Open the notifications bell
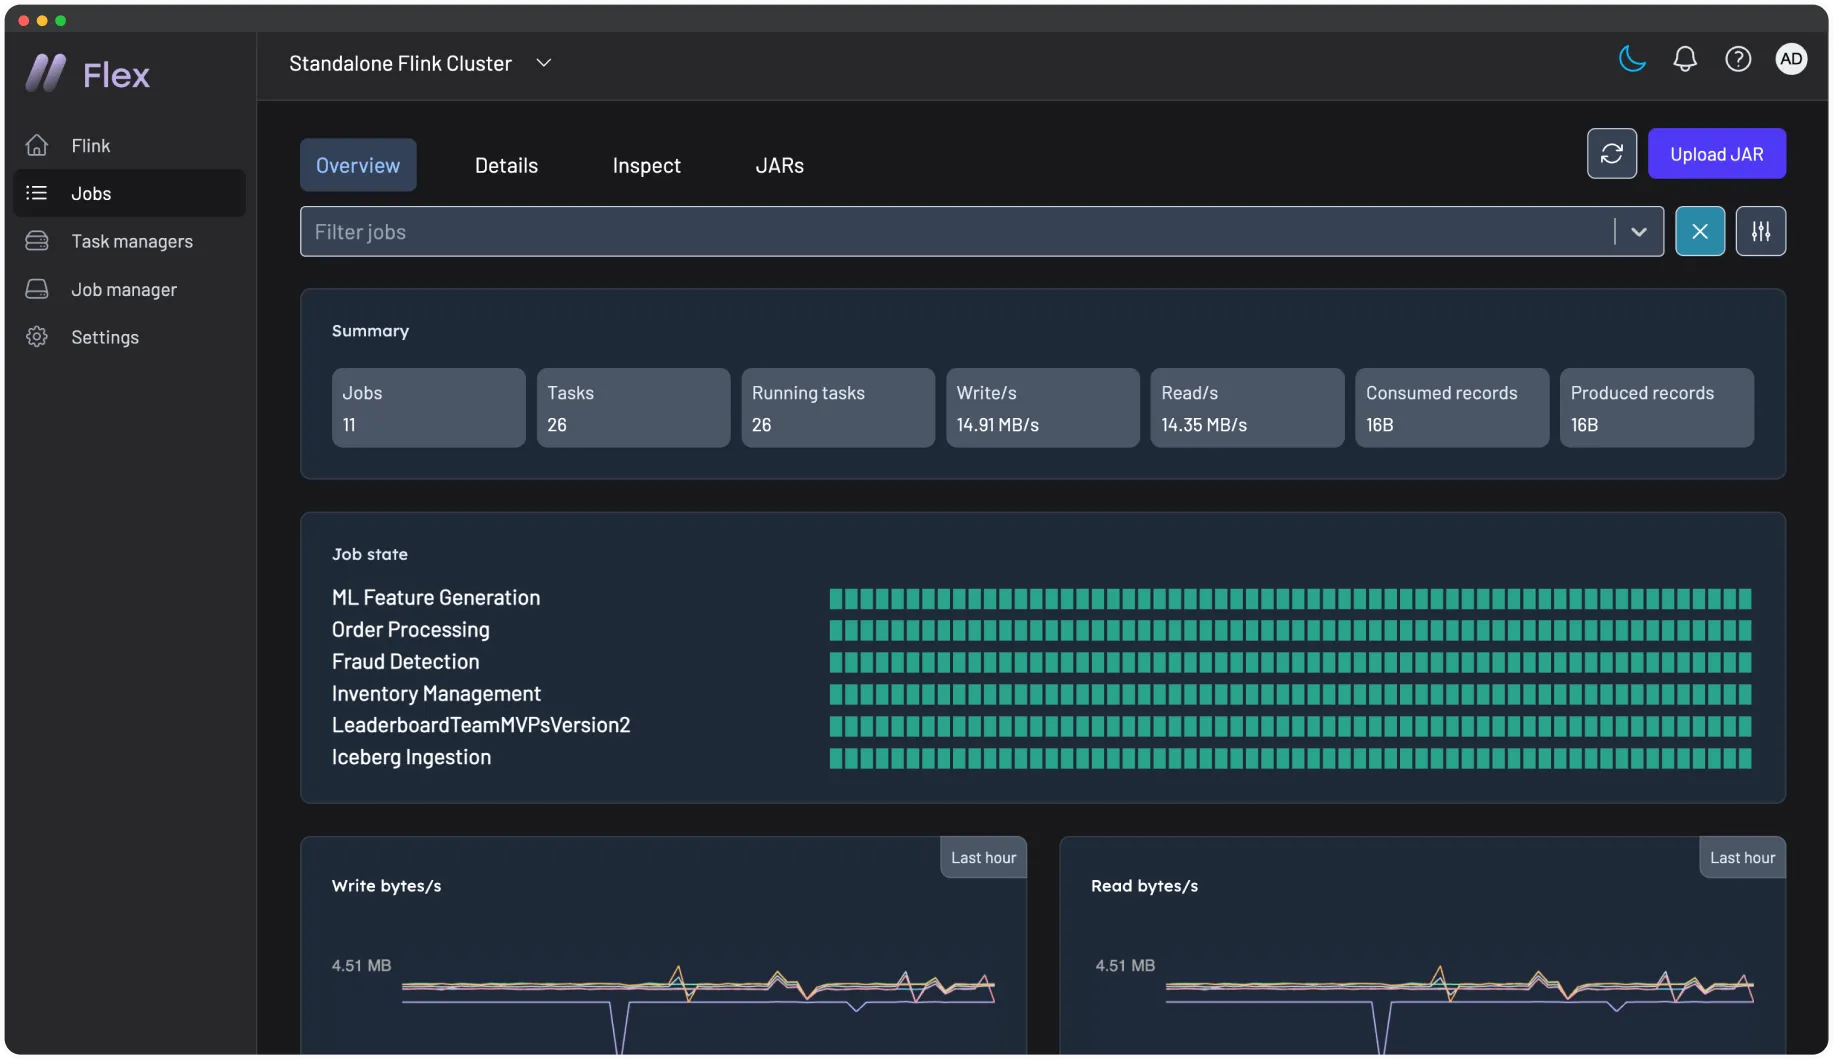 point(1685,60)
